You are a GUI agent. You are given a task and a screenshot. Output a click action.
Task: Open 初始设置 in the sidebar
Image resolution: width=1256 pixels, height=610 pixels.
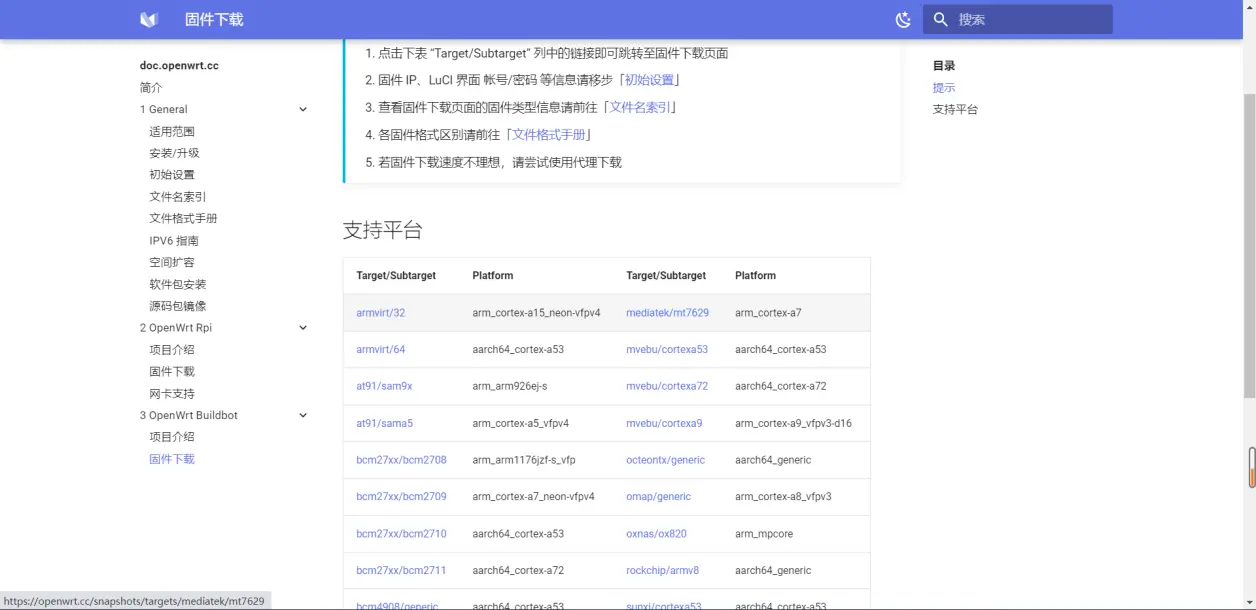click(172, 175)
